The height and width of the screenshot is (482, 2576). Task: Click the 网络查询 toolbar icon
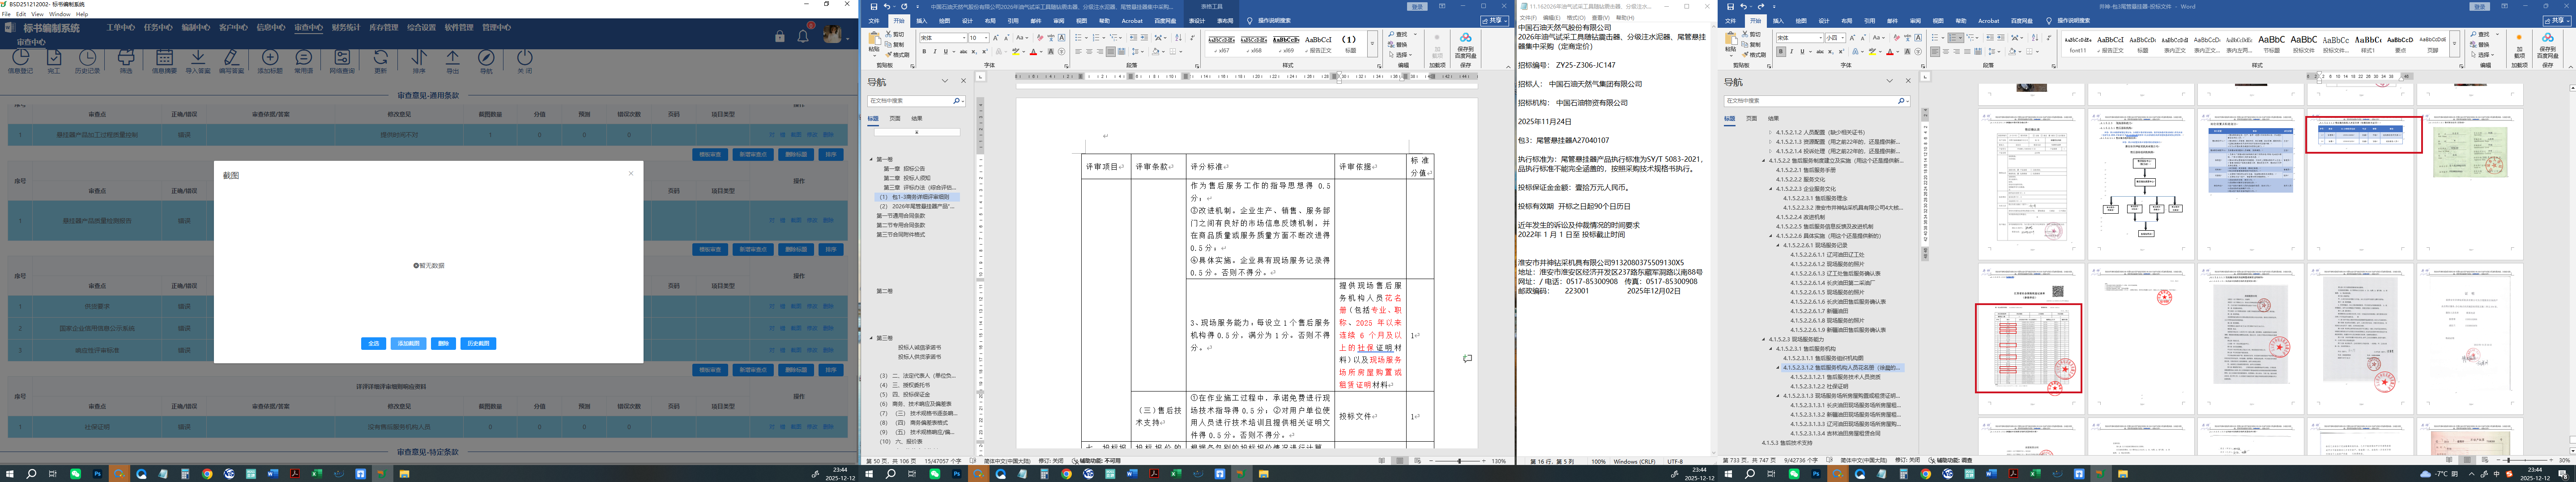(342, 62)
